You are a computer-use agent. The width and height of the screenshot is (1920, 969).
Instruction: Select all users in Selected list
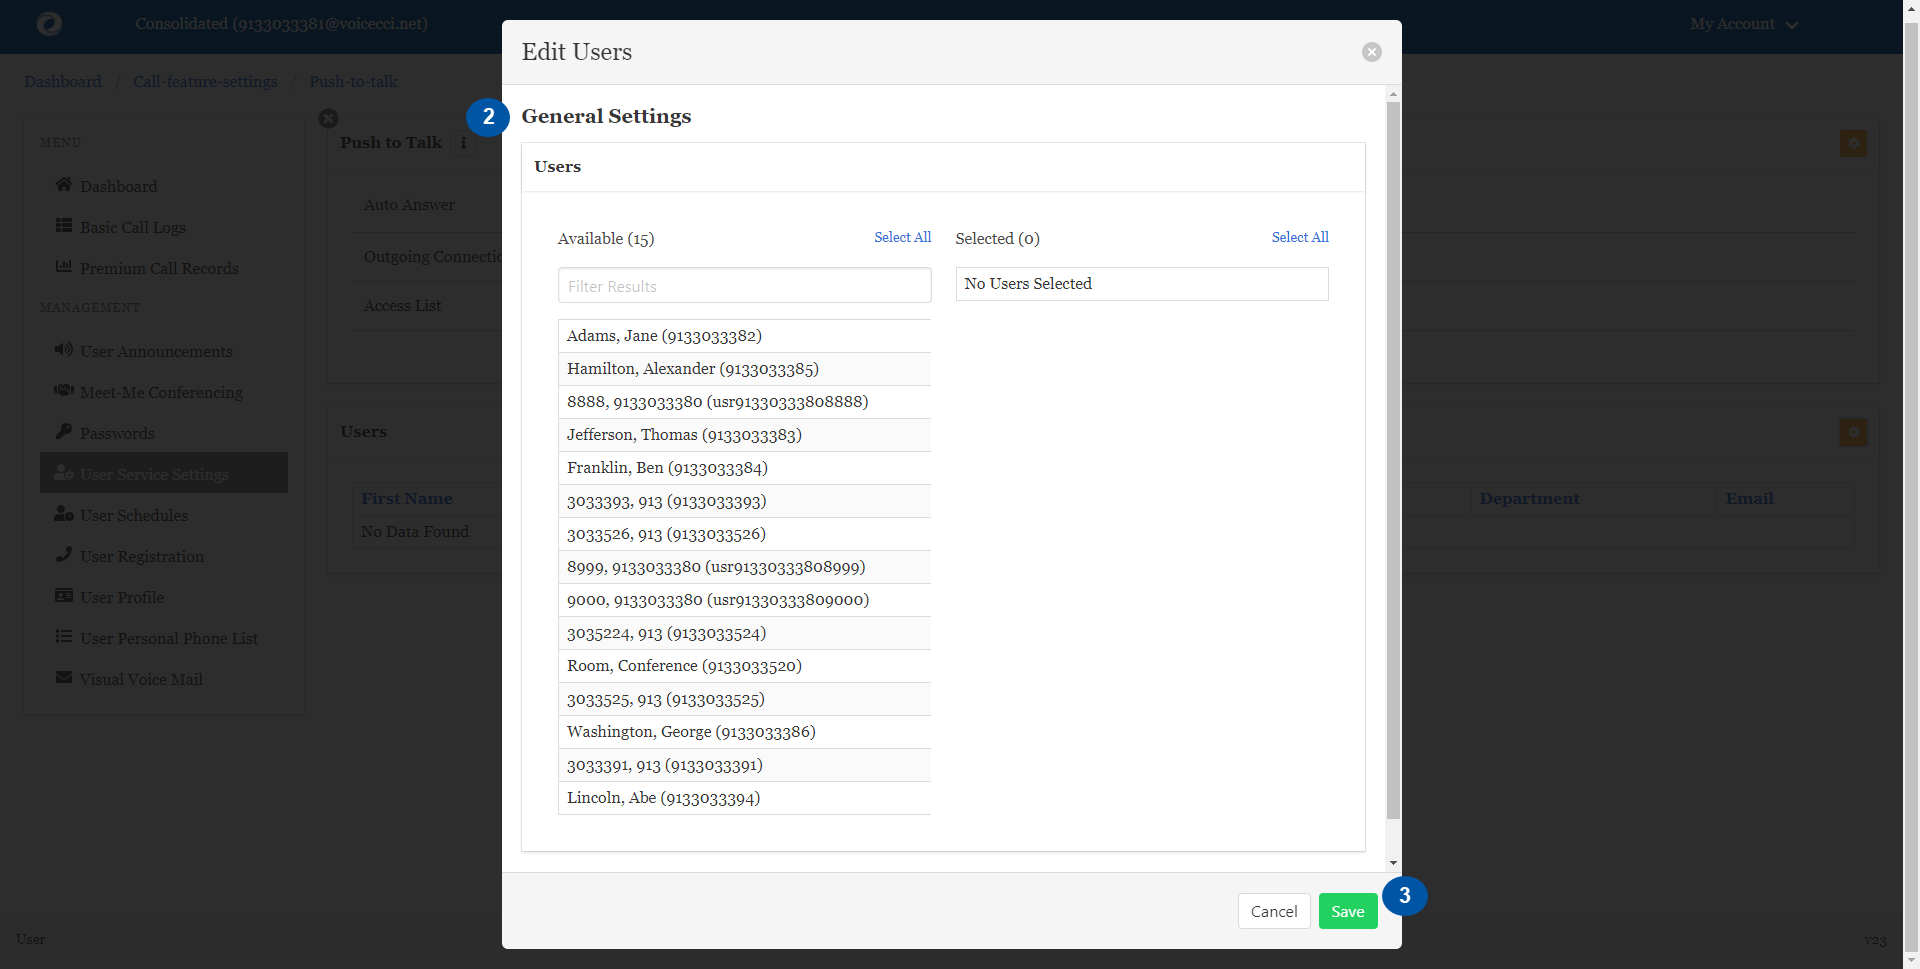1299,237
